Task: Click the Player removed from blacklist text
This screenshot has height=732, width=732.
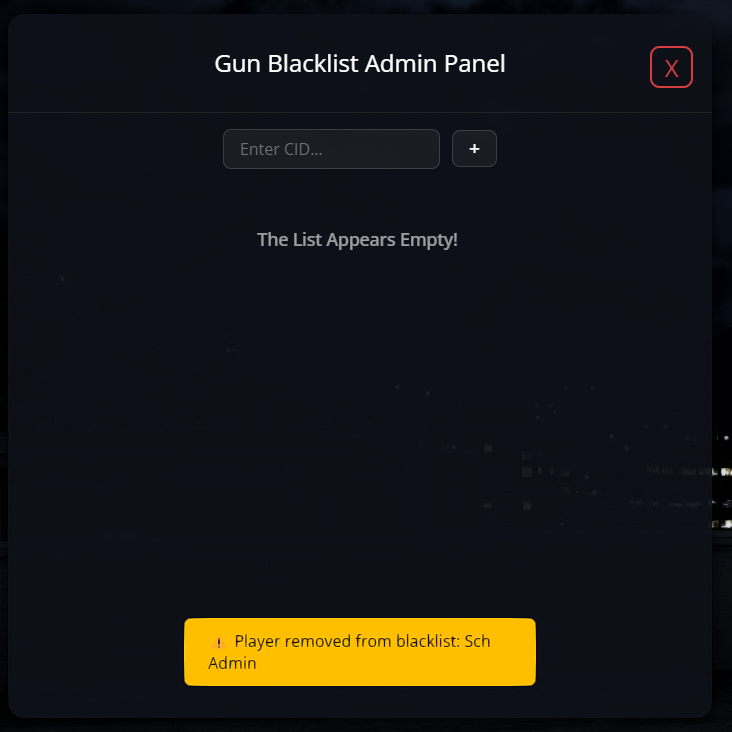Action: coord(347,641)
